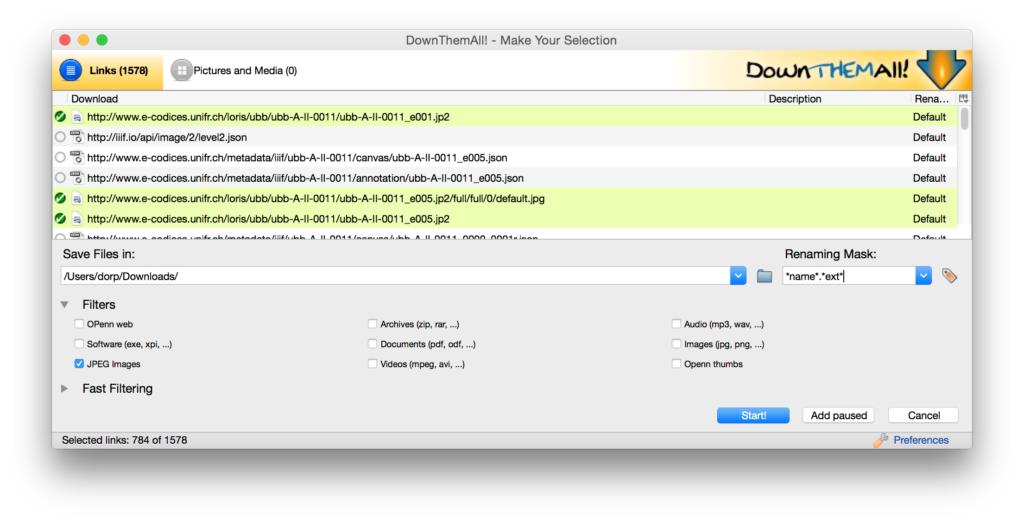1024x523 pixels.
Task: Enable Audio (mp3, wav, ...) filter
Action: [676, 324]
